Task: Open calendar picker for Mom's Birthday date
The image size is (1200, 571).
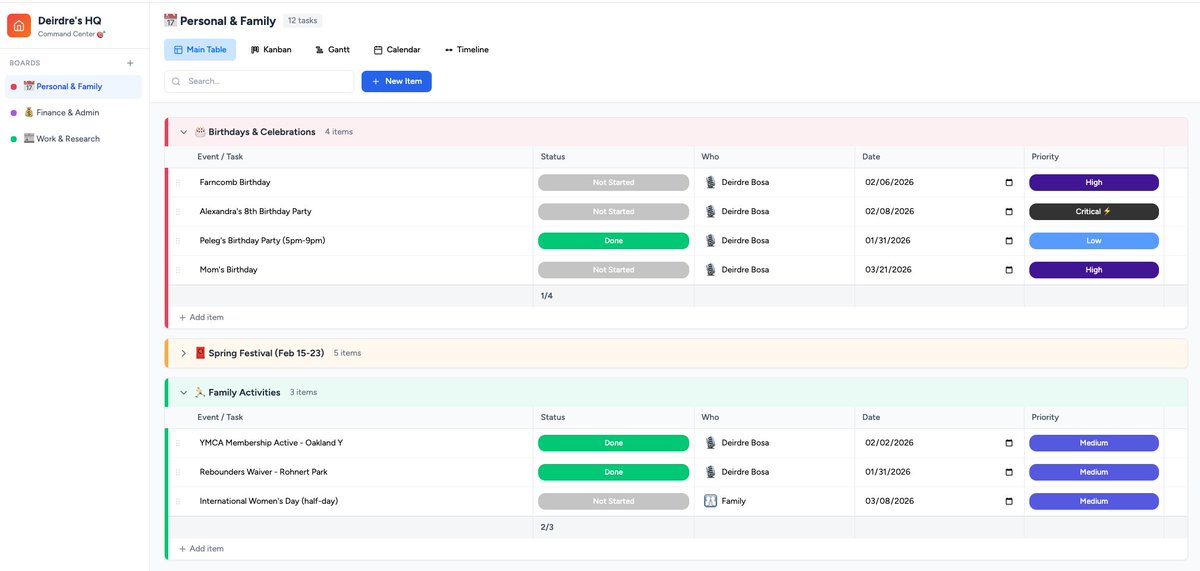Action: point(1008,270)
